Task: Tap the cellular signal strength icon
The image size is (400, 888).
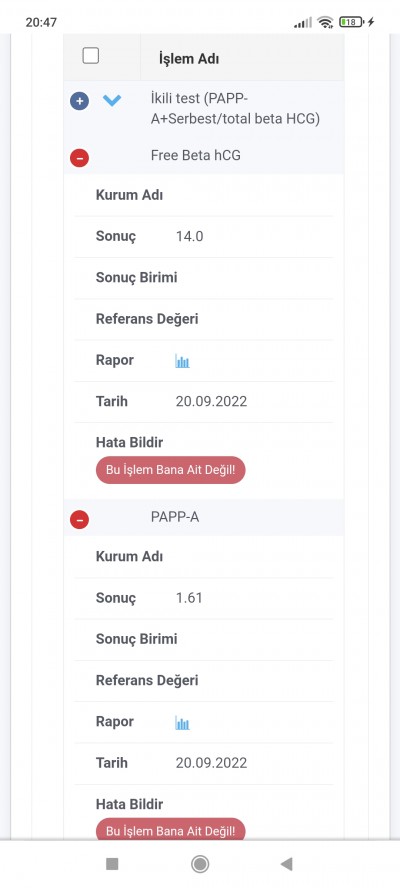Action: click(303, 23)
